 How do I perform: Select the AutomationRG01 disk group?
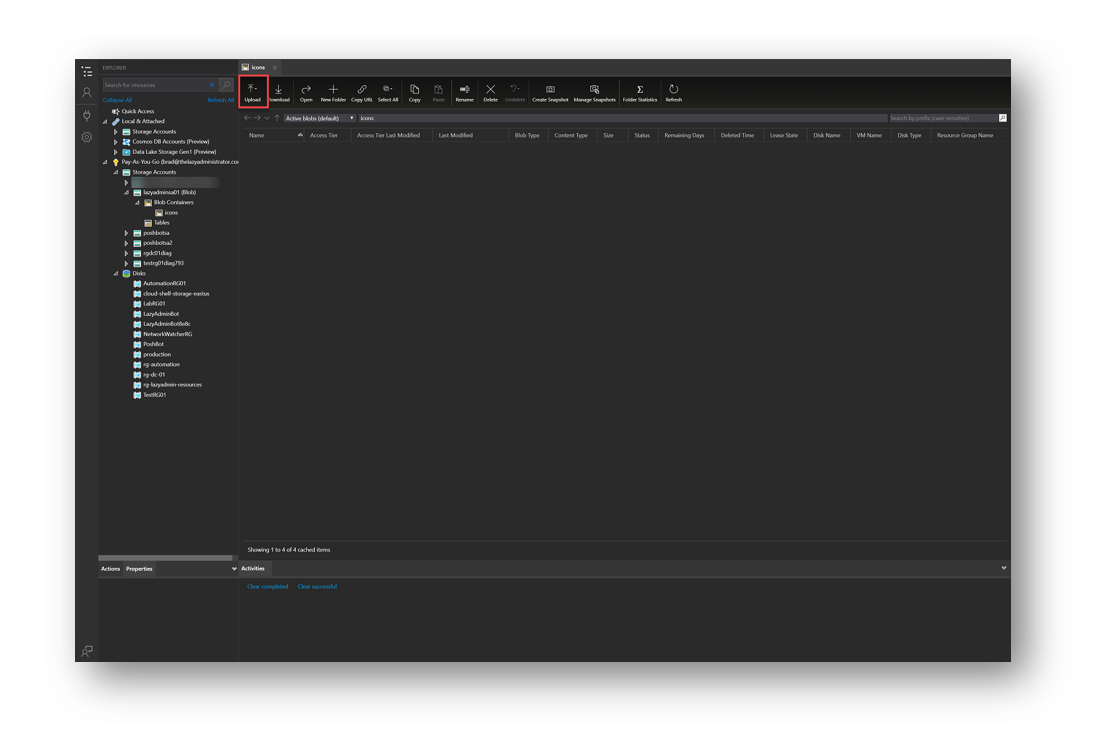tap(164, 283)
